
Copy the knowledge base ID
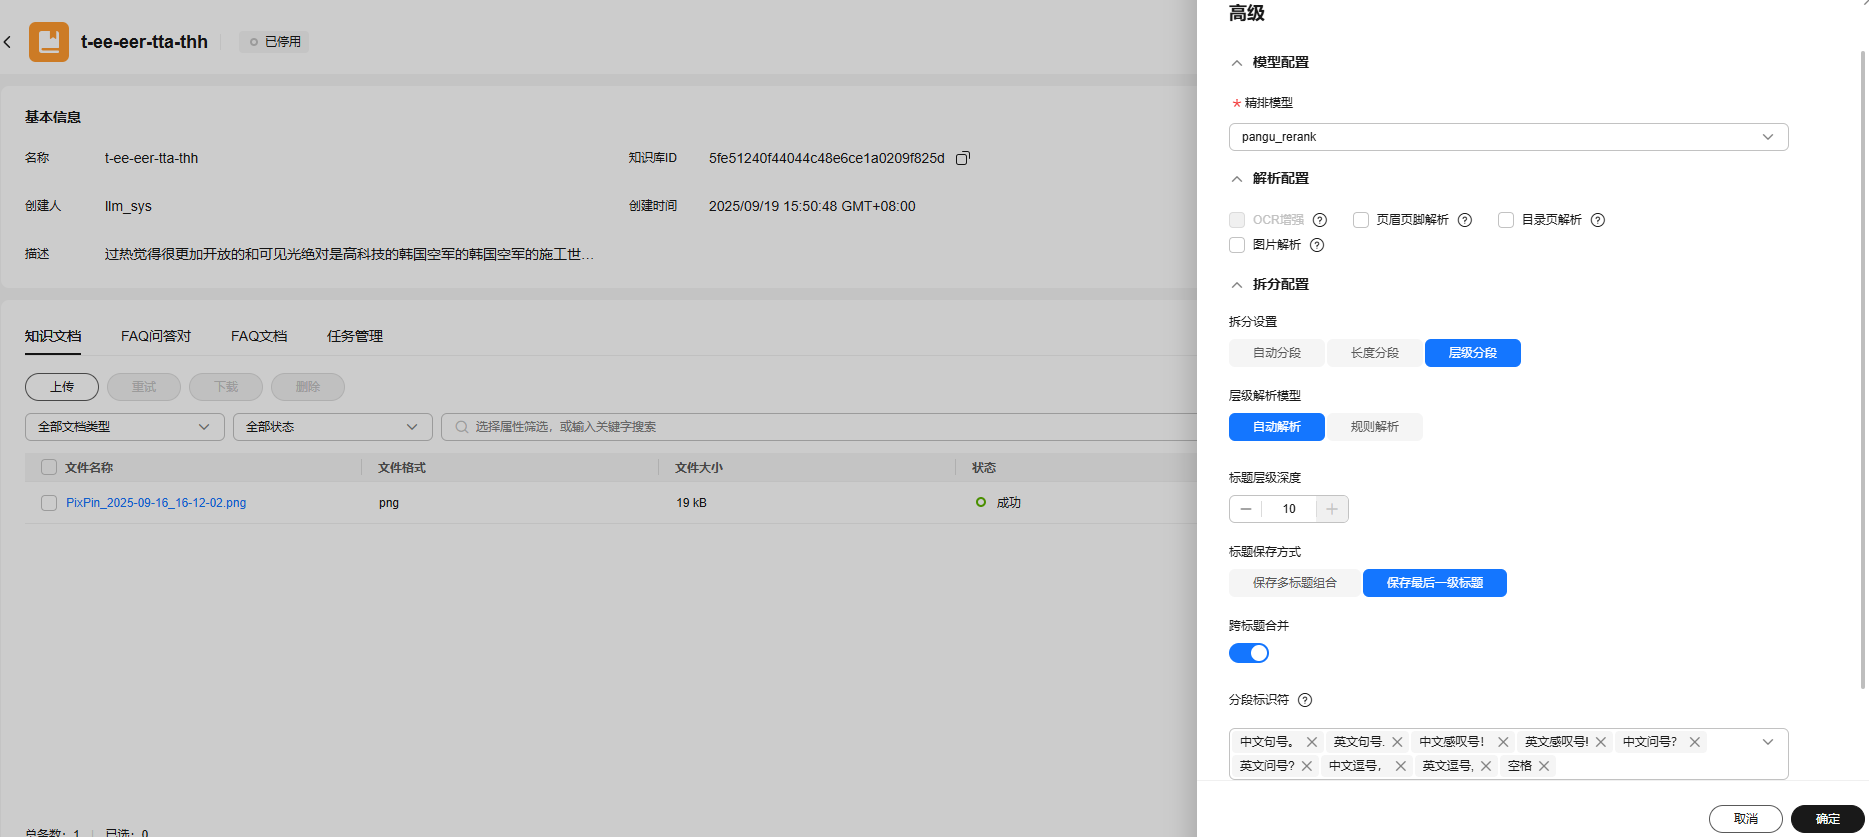point(963,158)
